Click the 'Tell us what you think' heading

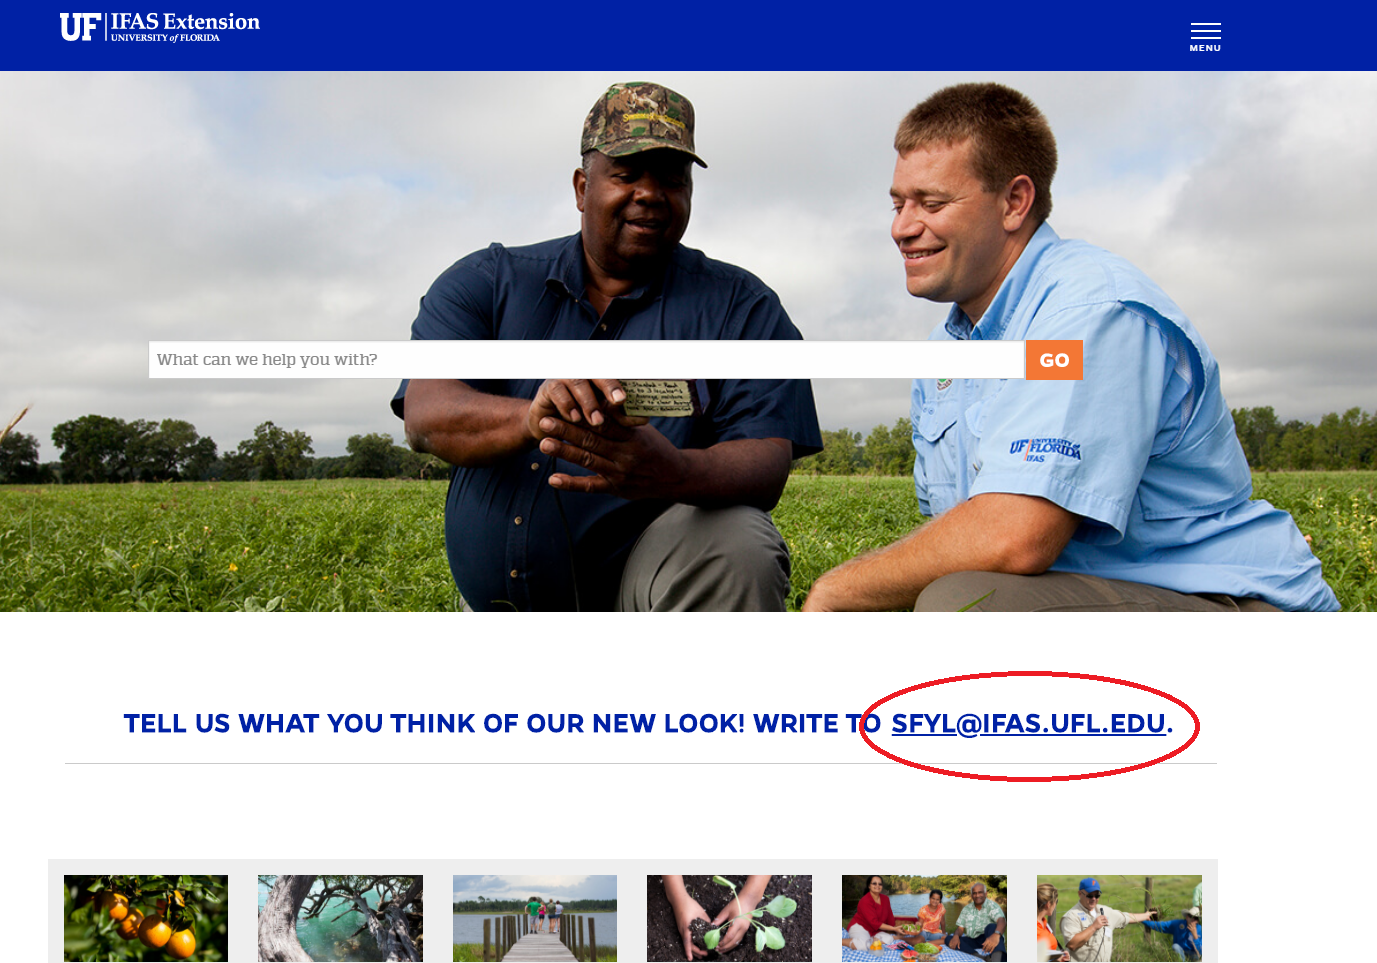648,723
